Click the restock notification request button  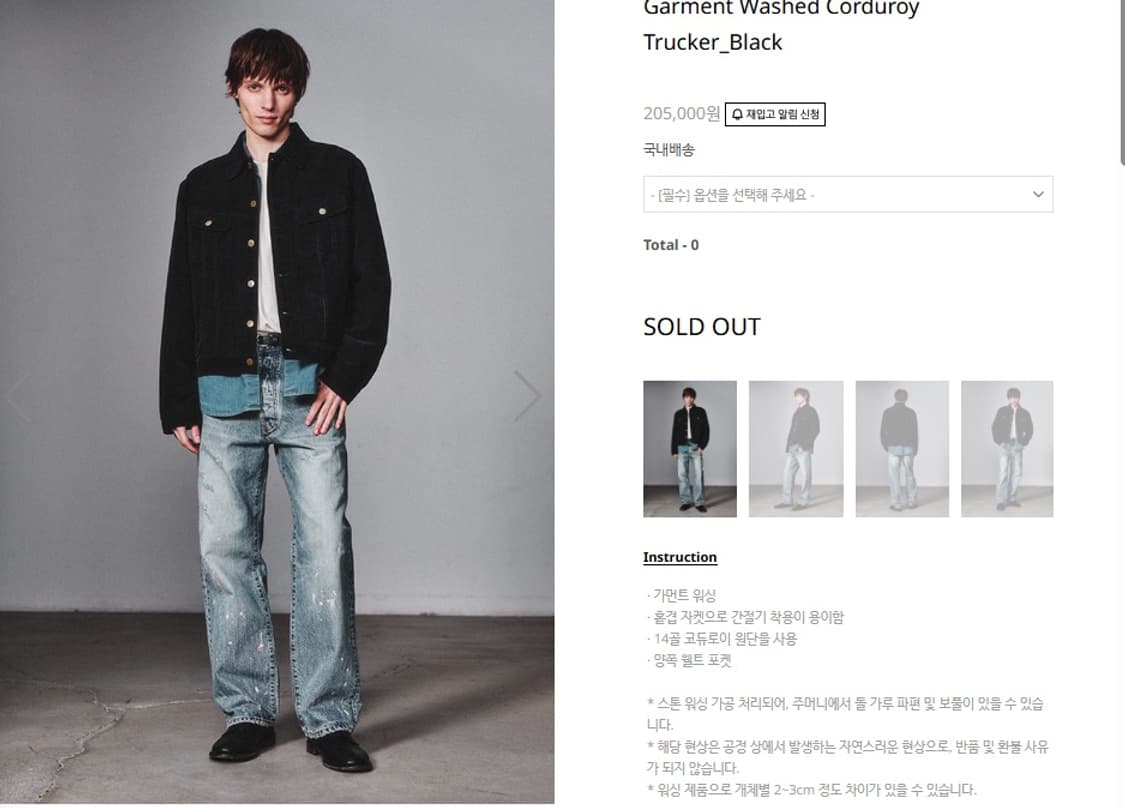pyautogui.click(x=775, y=114)
